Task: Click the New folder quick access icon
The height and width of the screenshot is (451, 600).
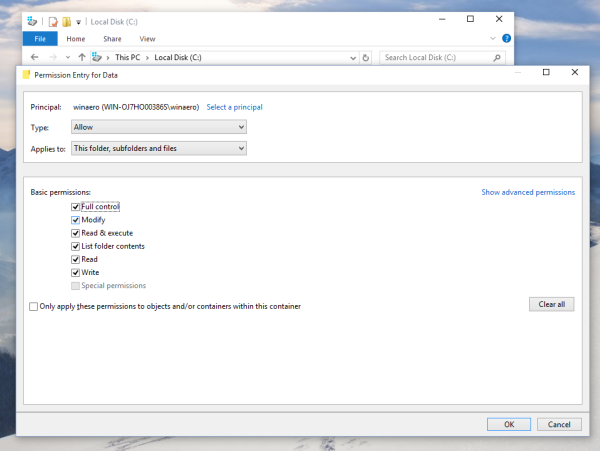Action: (x=67, y=22)
